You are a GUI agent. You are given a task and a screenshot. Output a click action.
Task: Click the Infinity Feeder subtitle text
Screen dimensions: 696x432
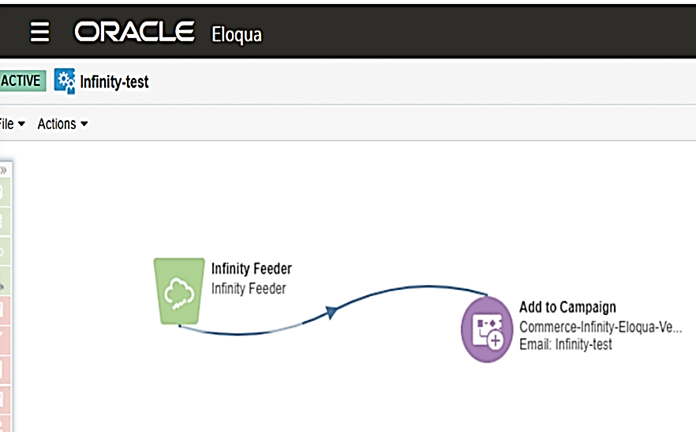249,289
